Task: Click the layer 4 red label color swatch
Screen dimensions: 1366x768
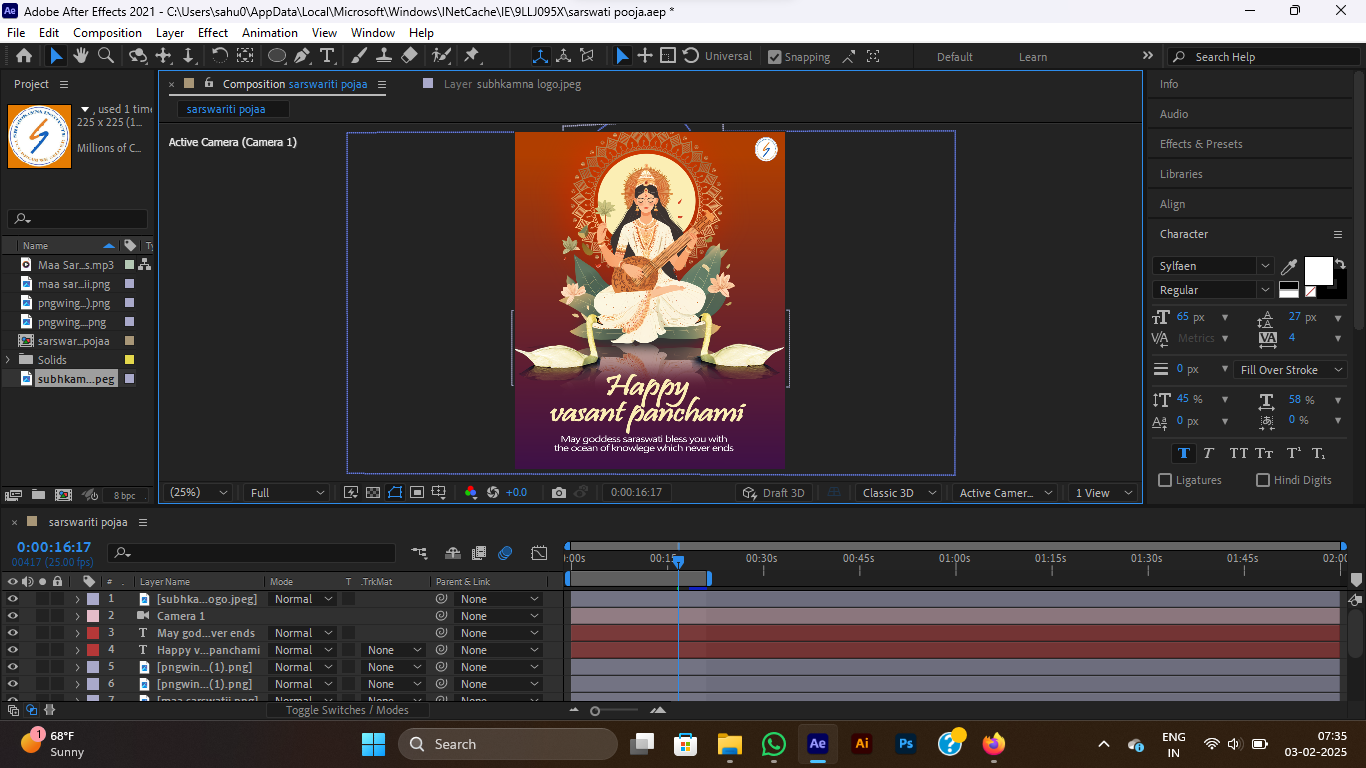Action: point(93,650)
